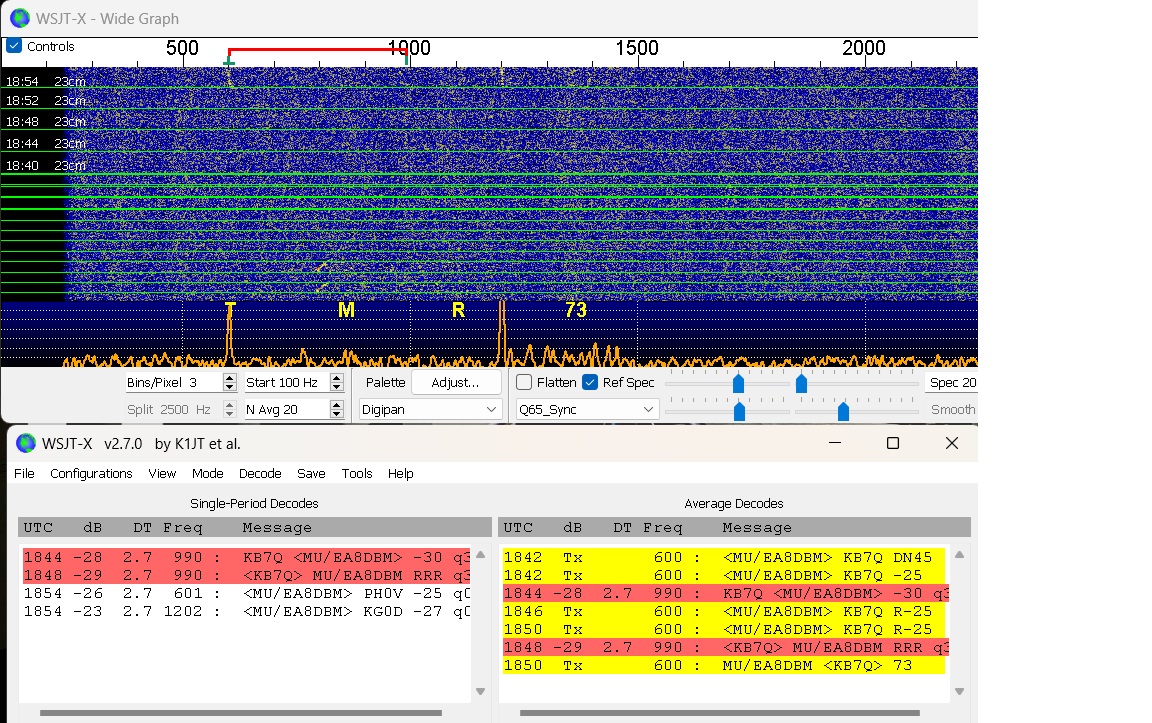
Task: Click the Adjust... palette button
Action: click(x=456, y=382)
